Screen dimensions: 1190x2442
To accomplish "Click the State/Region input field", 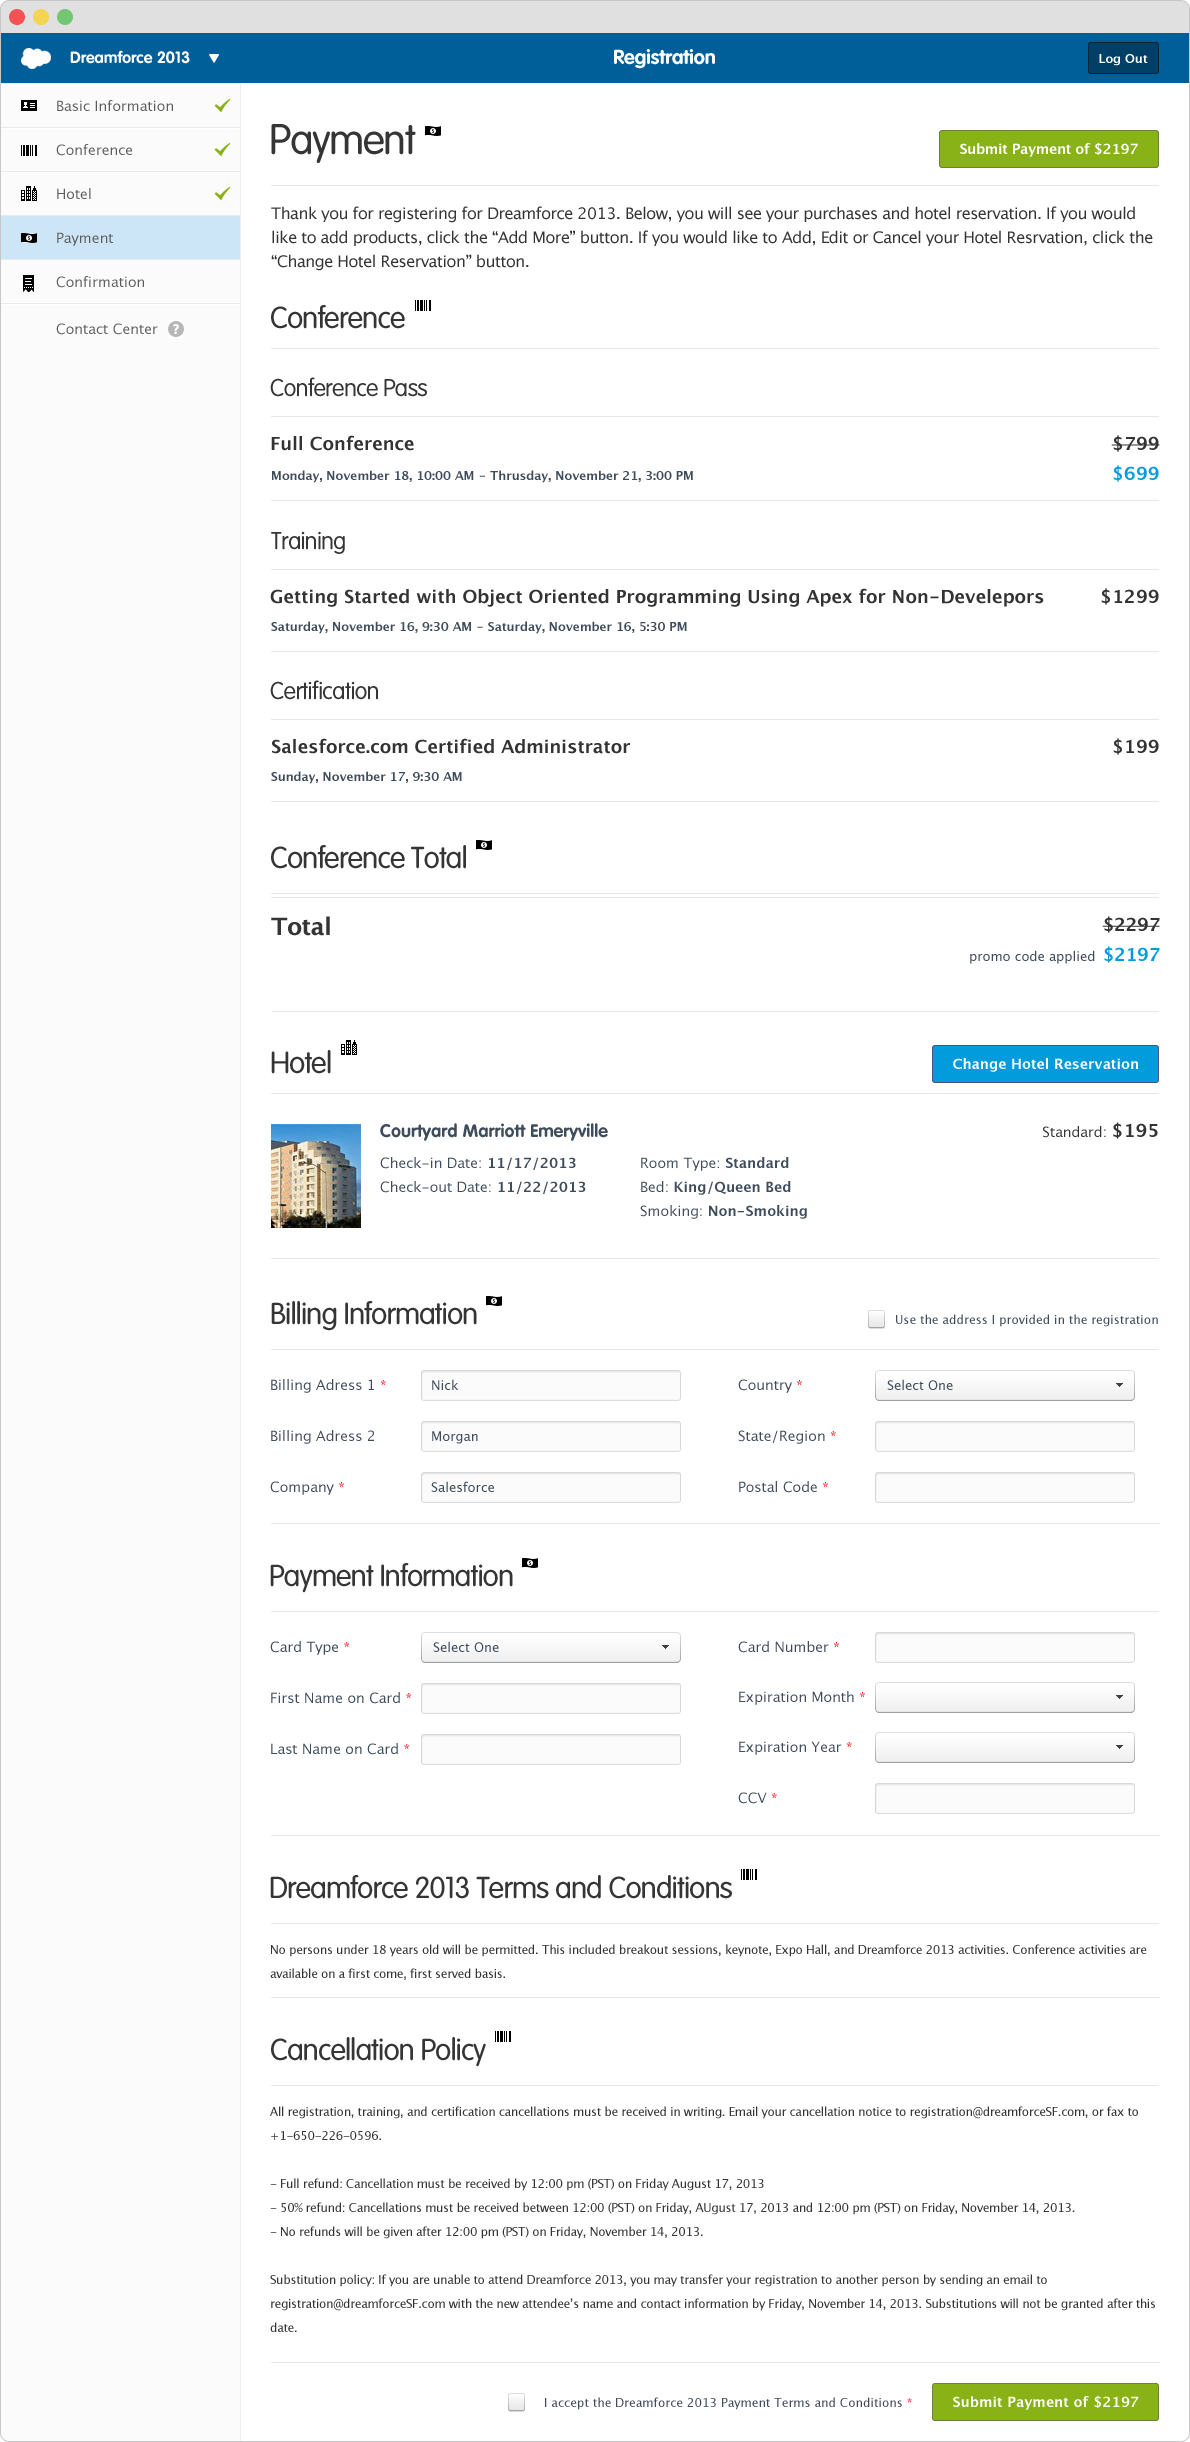I will tap(1004, 1436).
